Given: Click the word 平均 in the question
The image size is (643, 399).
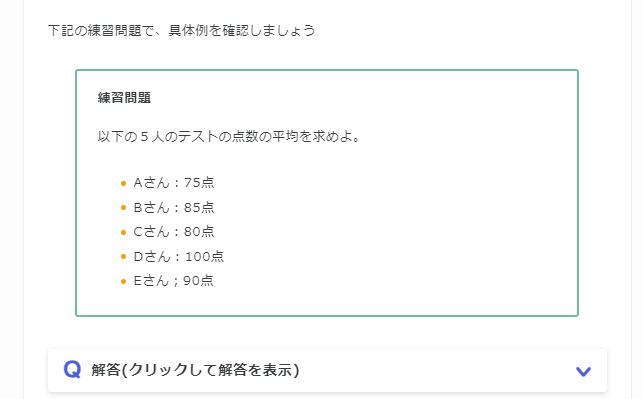Looking at the screenshot, I should point(286,137).
